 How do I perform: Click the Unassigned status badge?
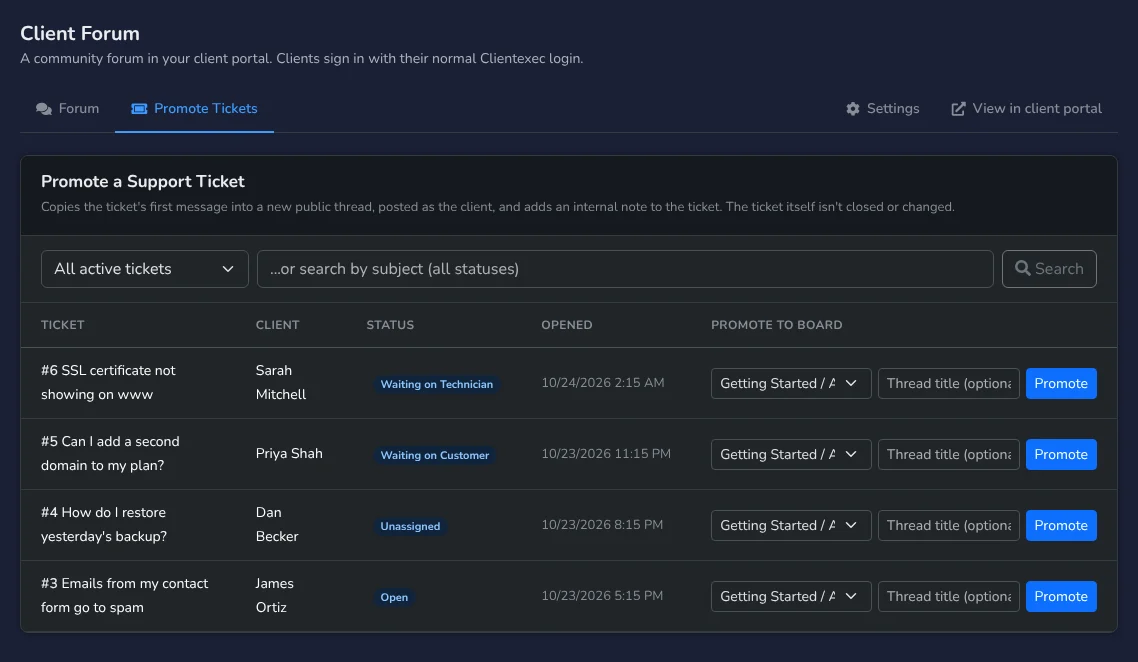pyautogui.click(x=410, y=526)
